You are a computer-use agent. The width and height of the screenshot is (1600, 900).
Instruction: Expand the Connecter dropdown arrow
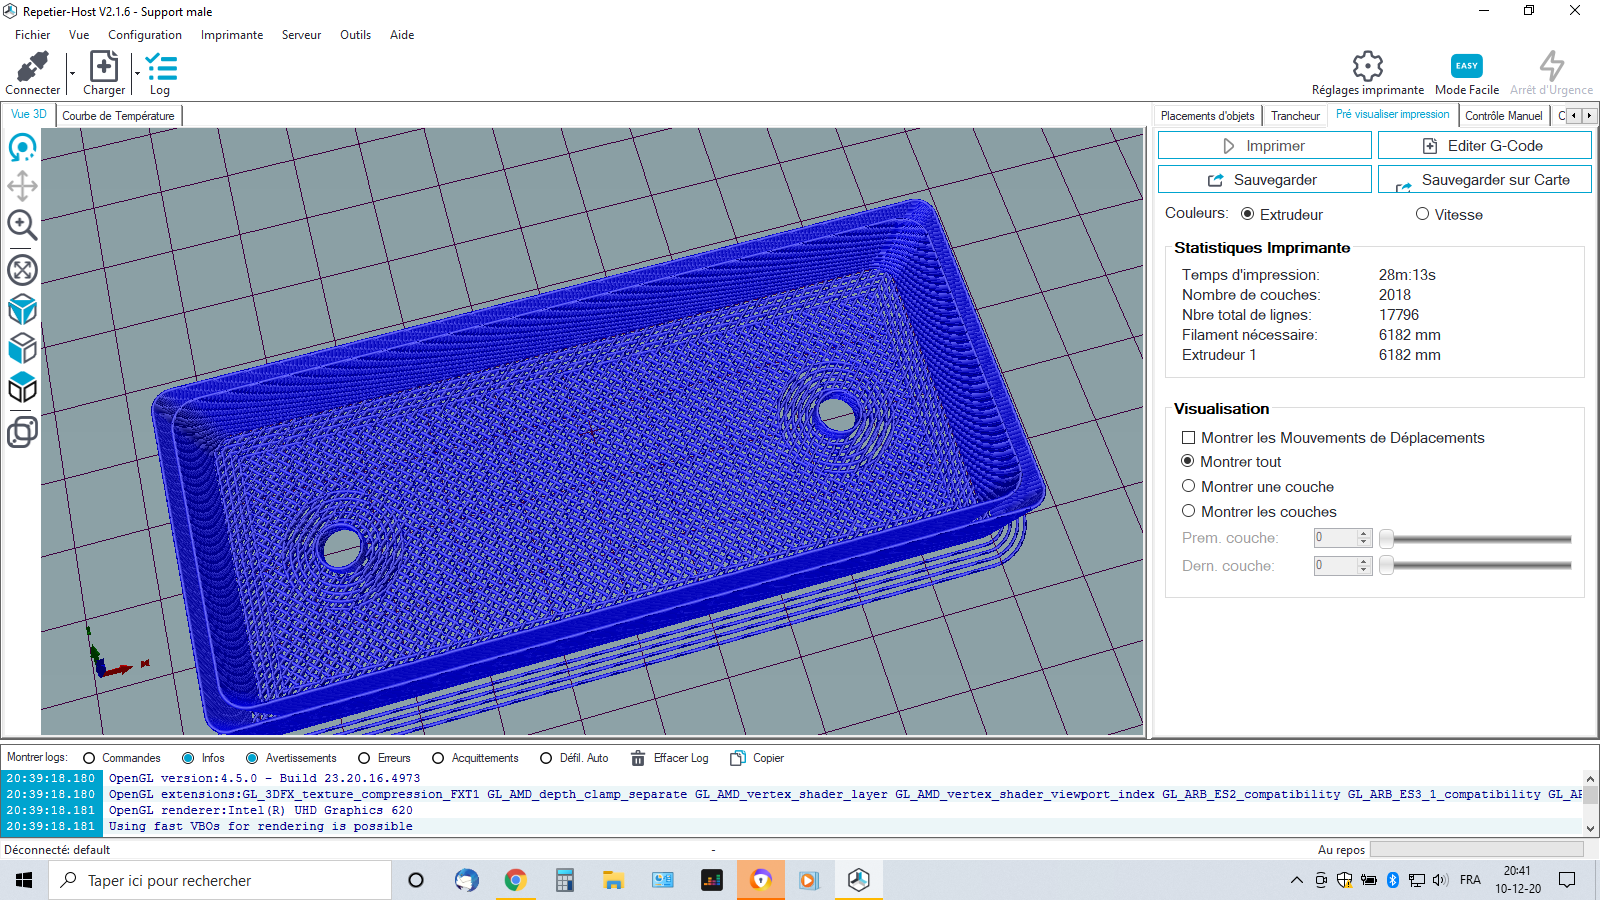coord(72,73)
